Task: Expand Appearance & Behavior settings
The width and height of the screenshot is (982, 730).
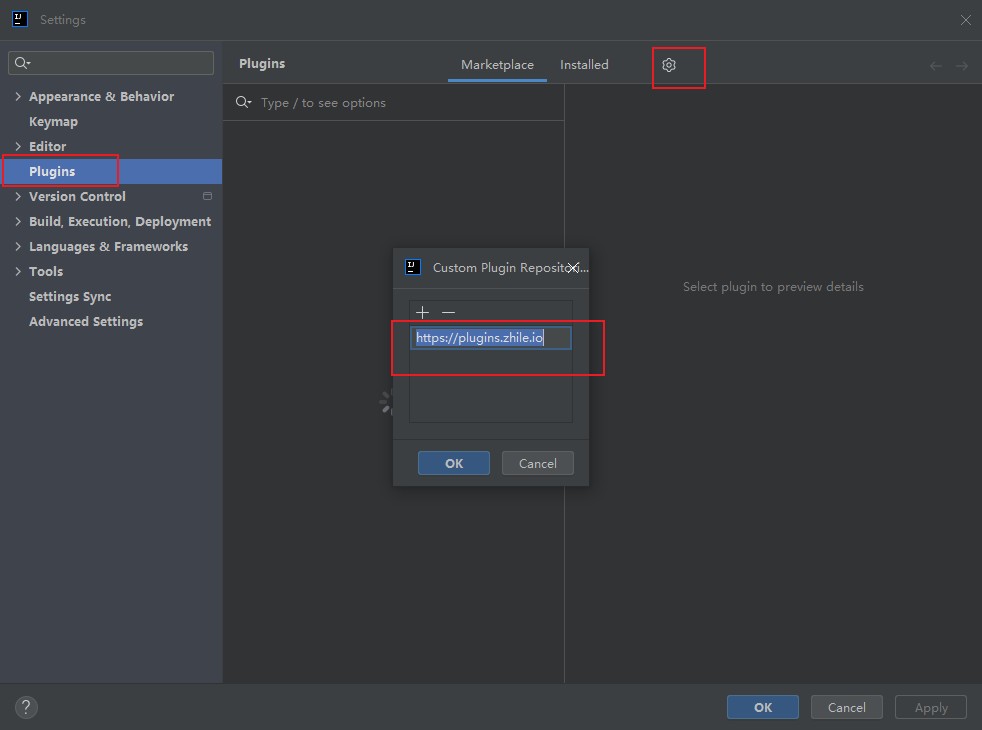Action: click(18, 97)
